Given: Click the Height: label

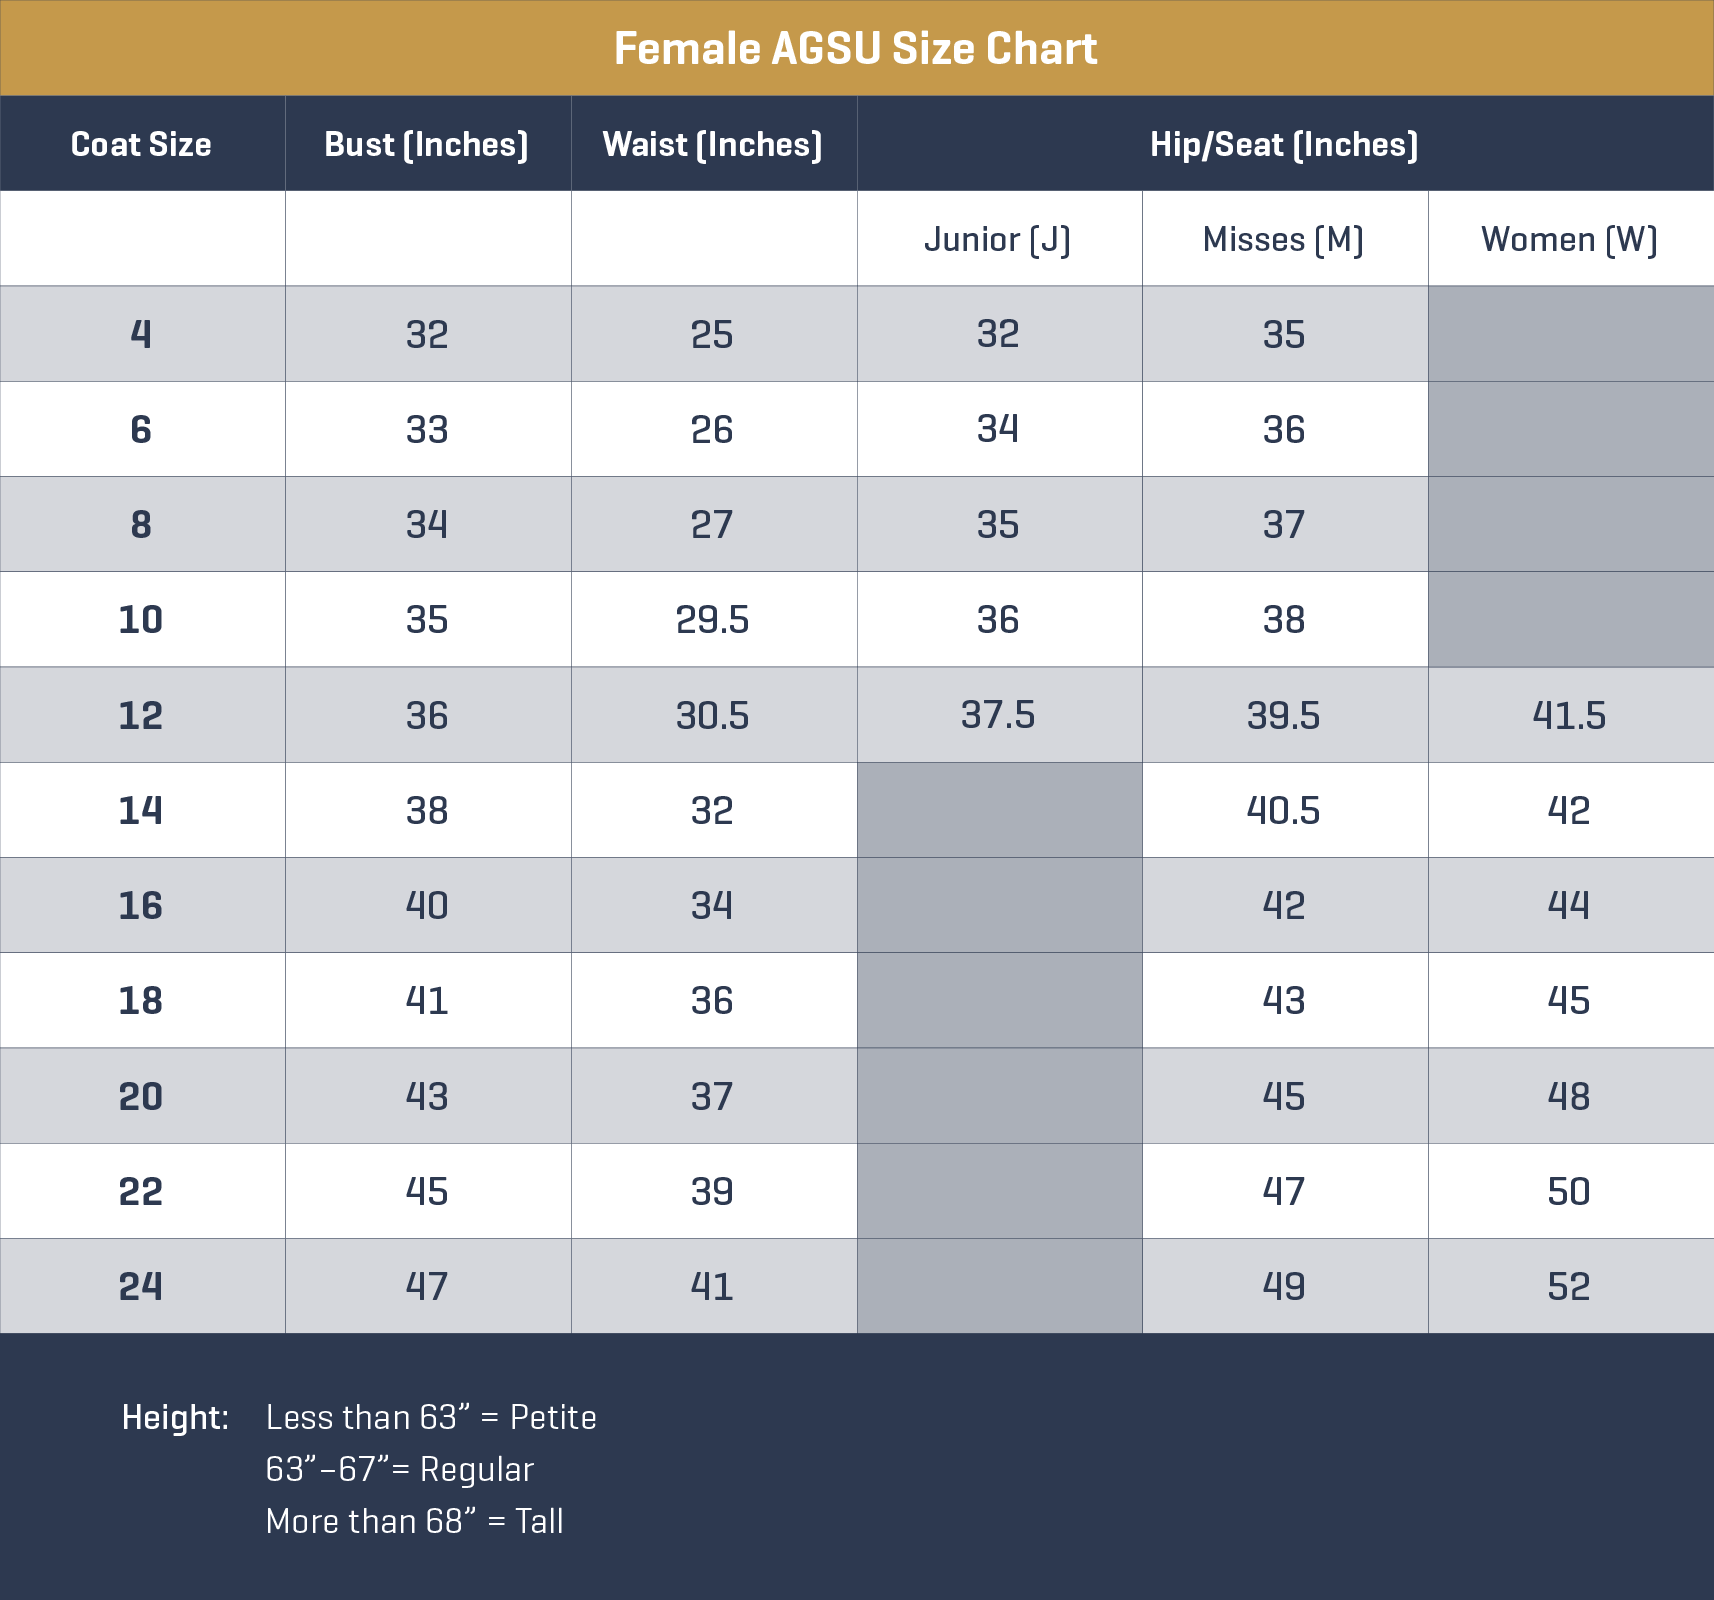Looking at the screenshot, I should coord(175,1417).
